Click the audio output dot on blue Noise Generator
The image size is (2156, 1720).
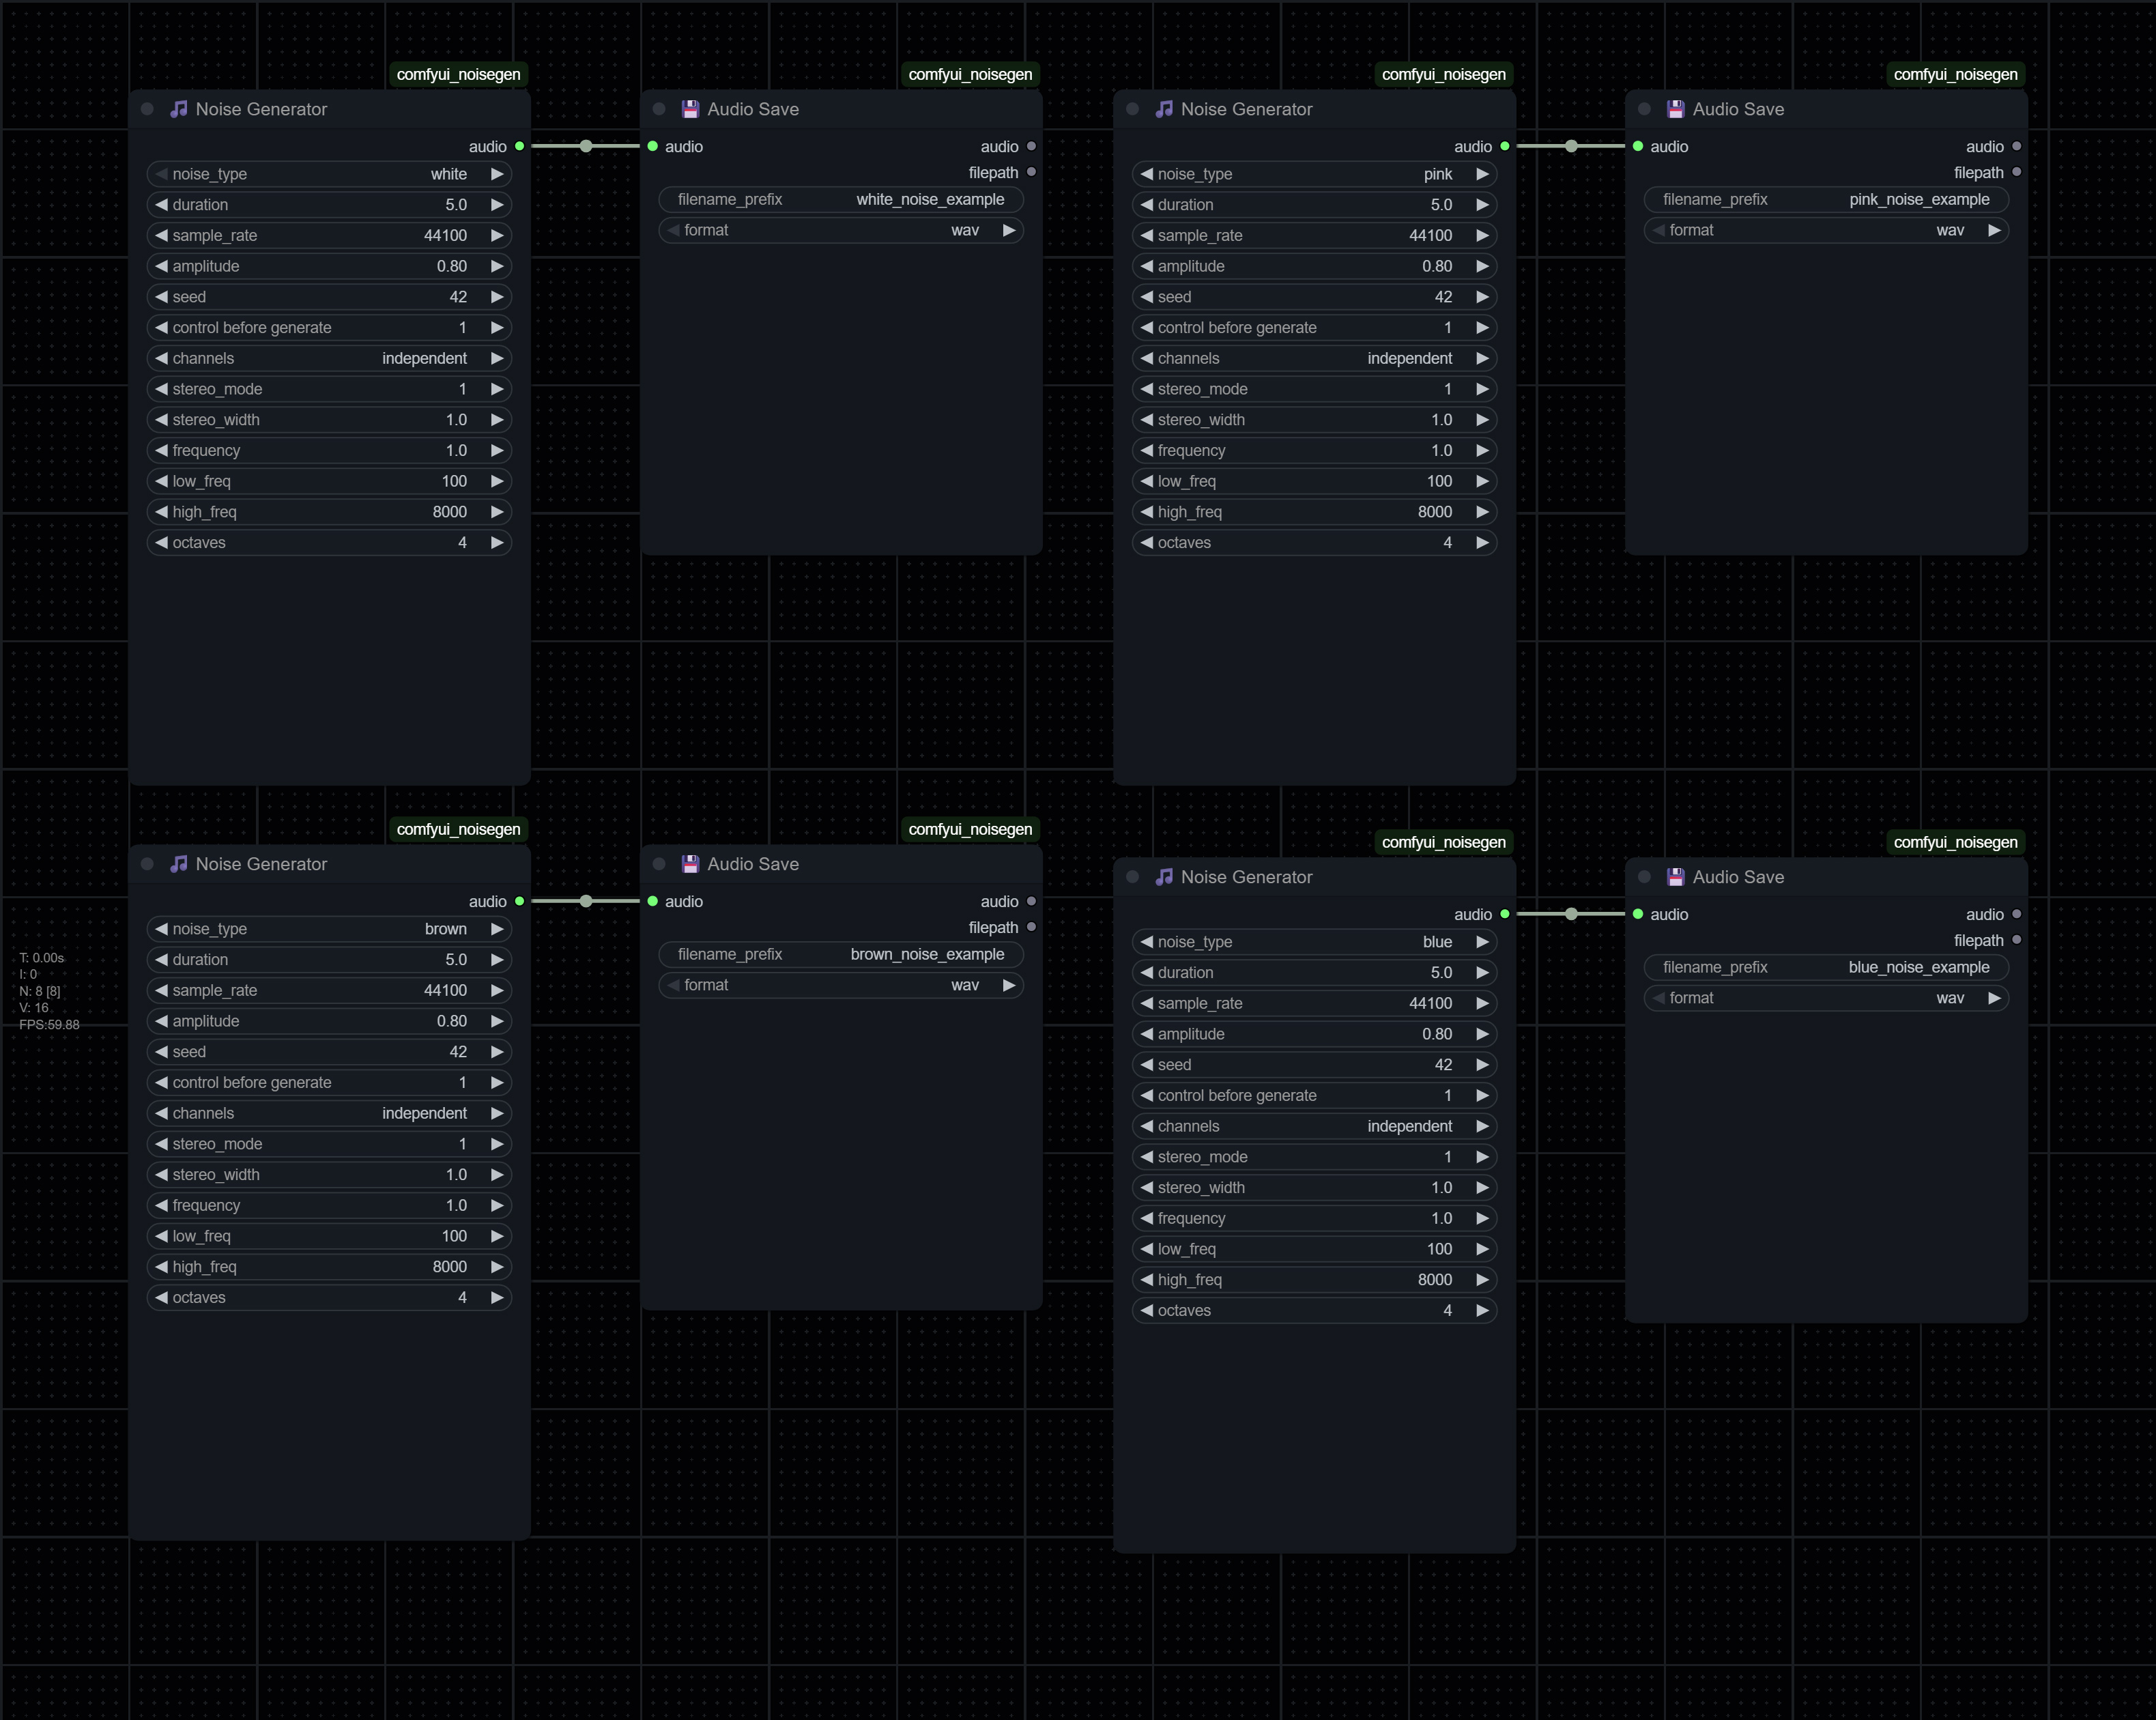click(1504, 914)
